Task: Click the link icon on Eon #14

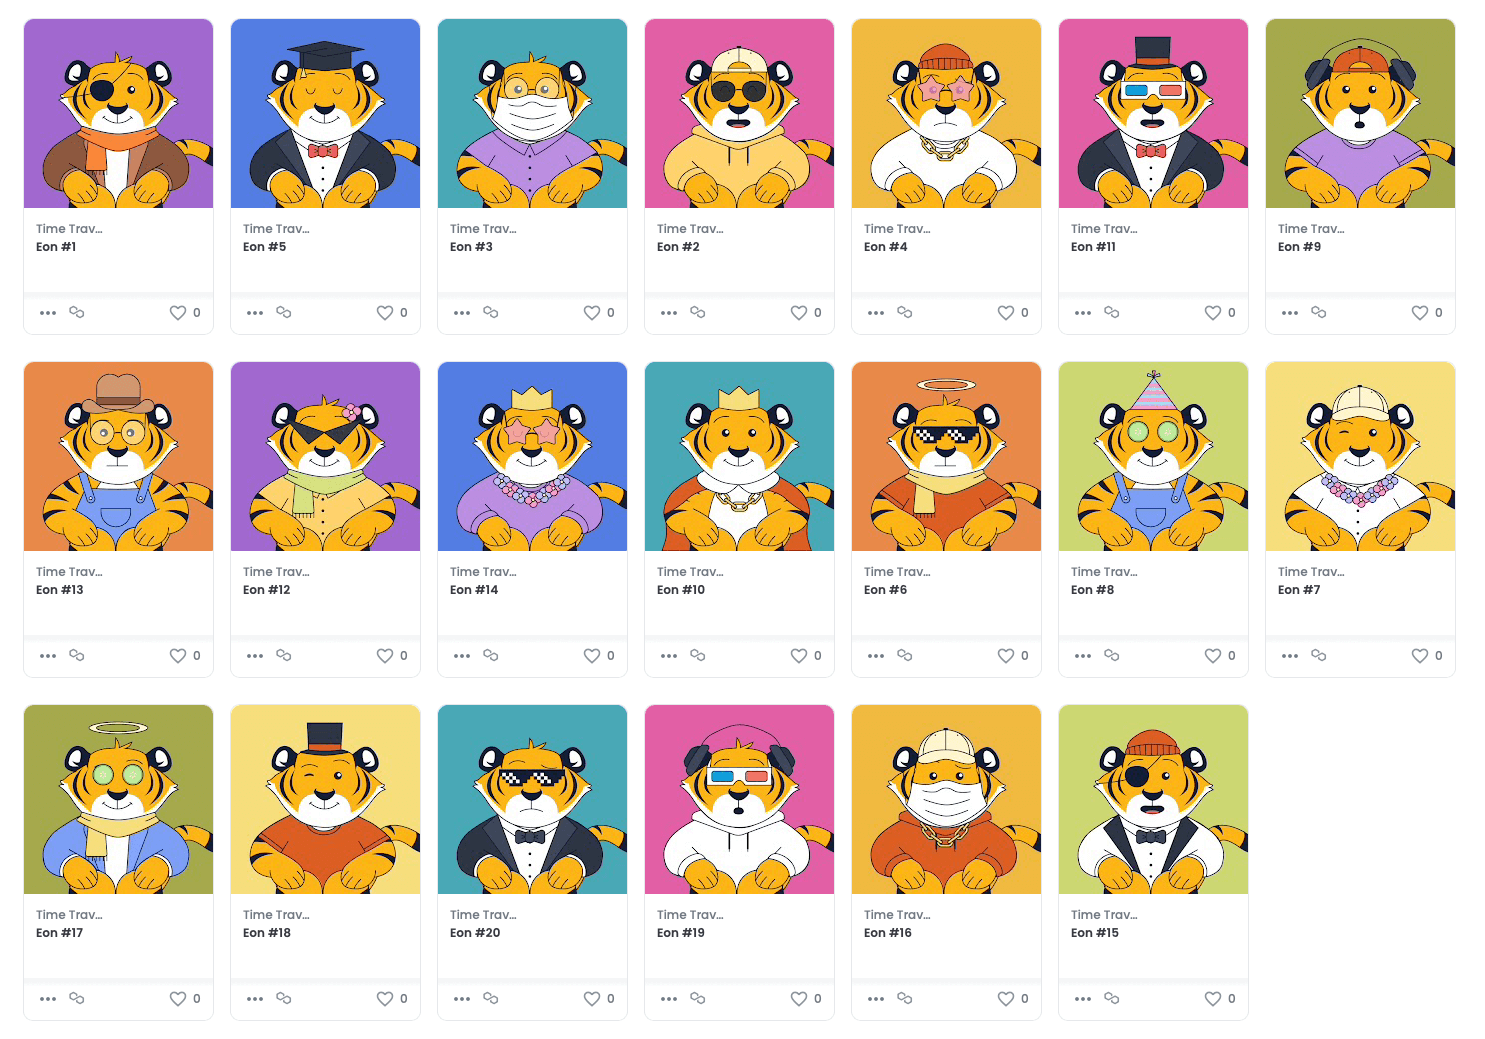Action: tap(491, 656)
